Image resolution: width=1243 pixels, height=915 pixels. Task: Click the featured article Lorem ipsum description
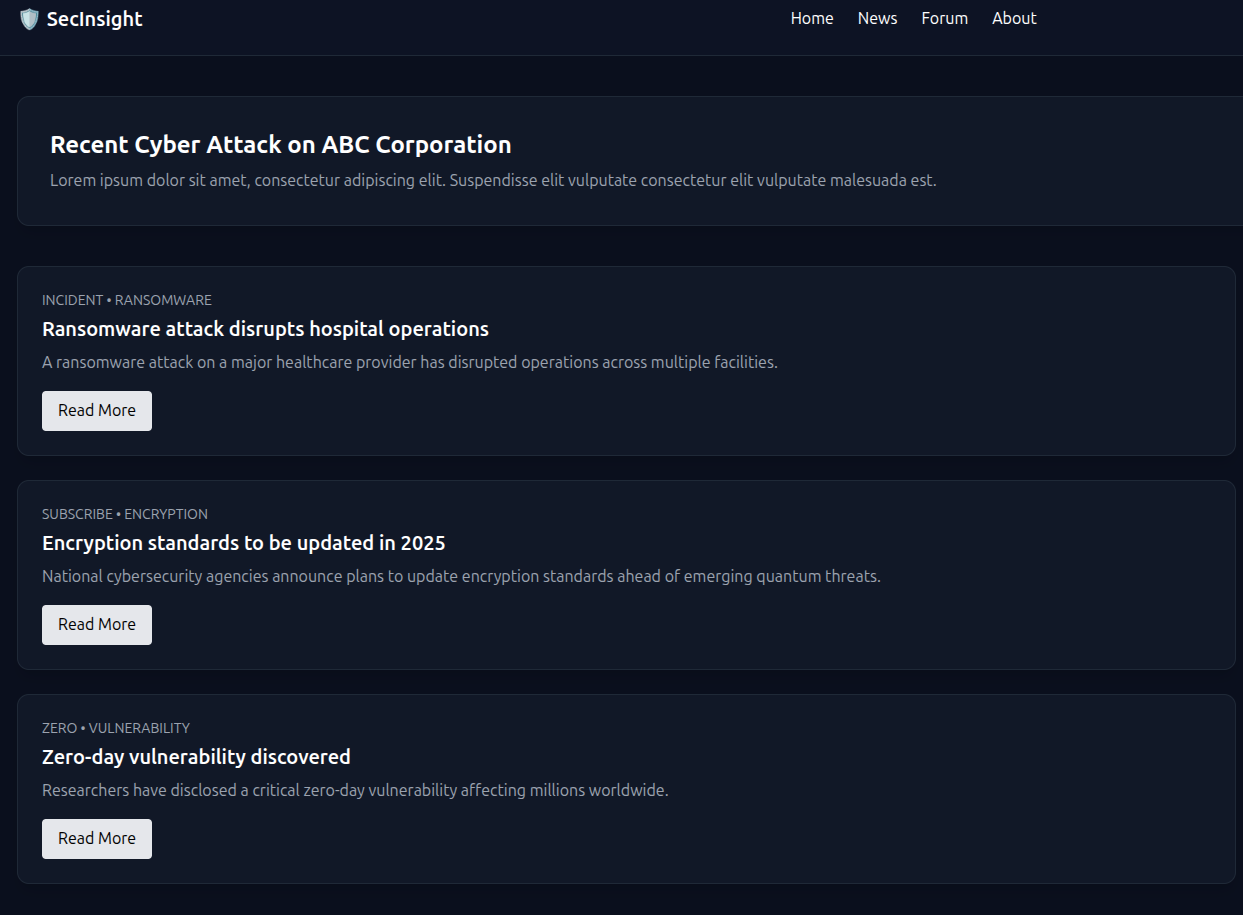click(493, 181)
